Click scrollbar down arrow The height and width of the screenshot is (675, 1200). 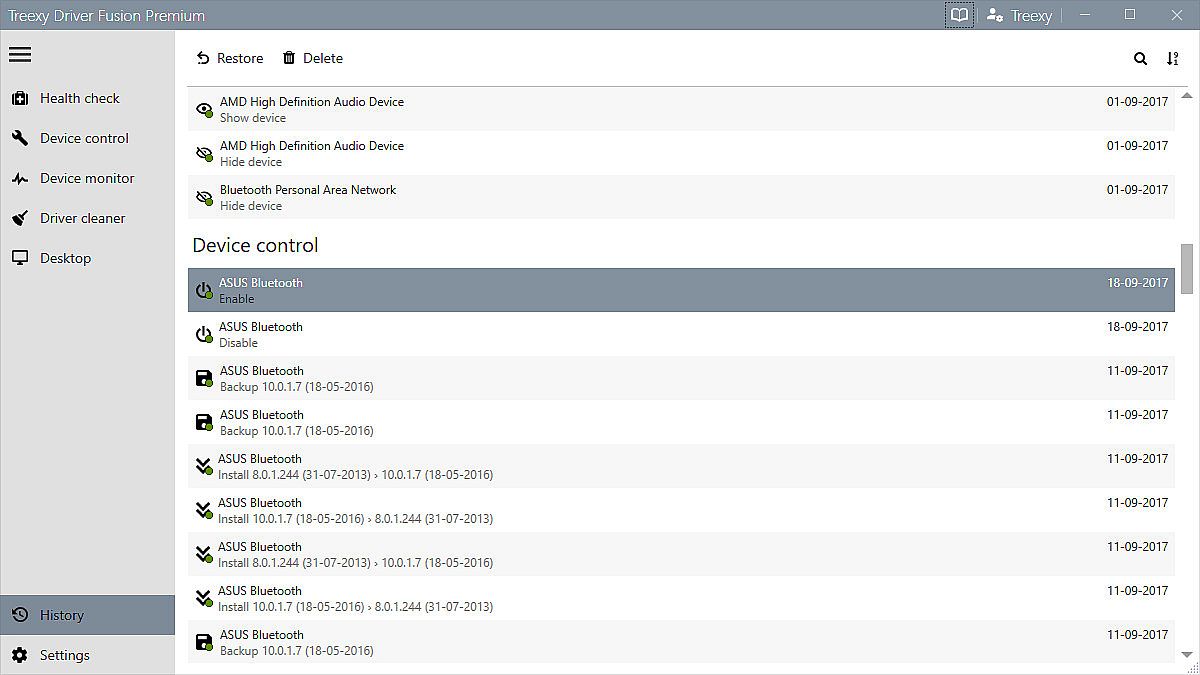1187,654
